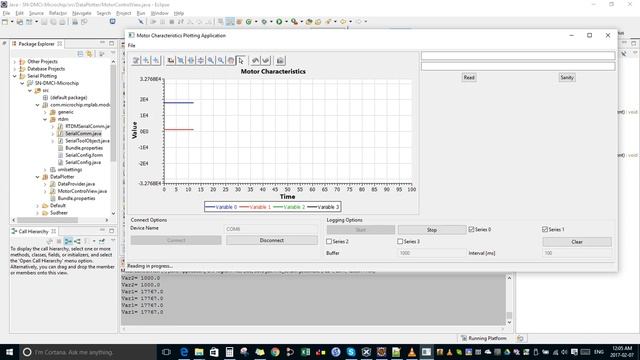Open the Eclipse Project menu
This screenshot has height=360, width=640.
click(124, 13)
